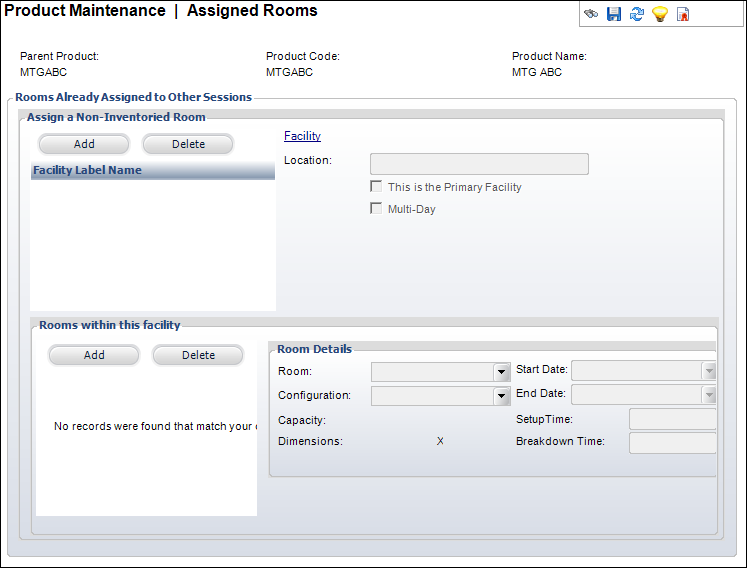Viewport: 747px width, 568px height.
Task: Open tips via the light bulb icon
Action: tap(660, 14)
